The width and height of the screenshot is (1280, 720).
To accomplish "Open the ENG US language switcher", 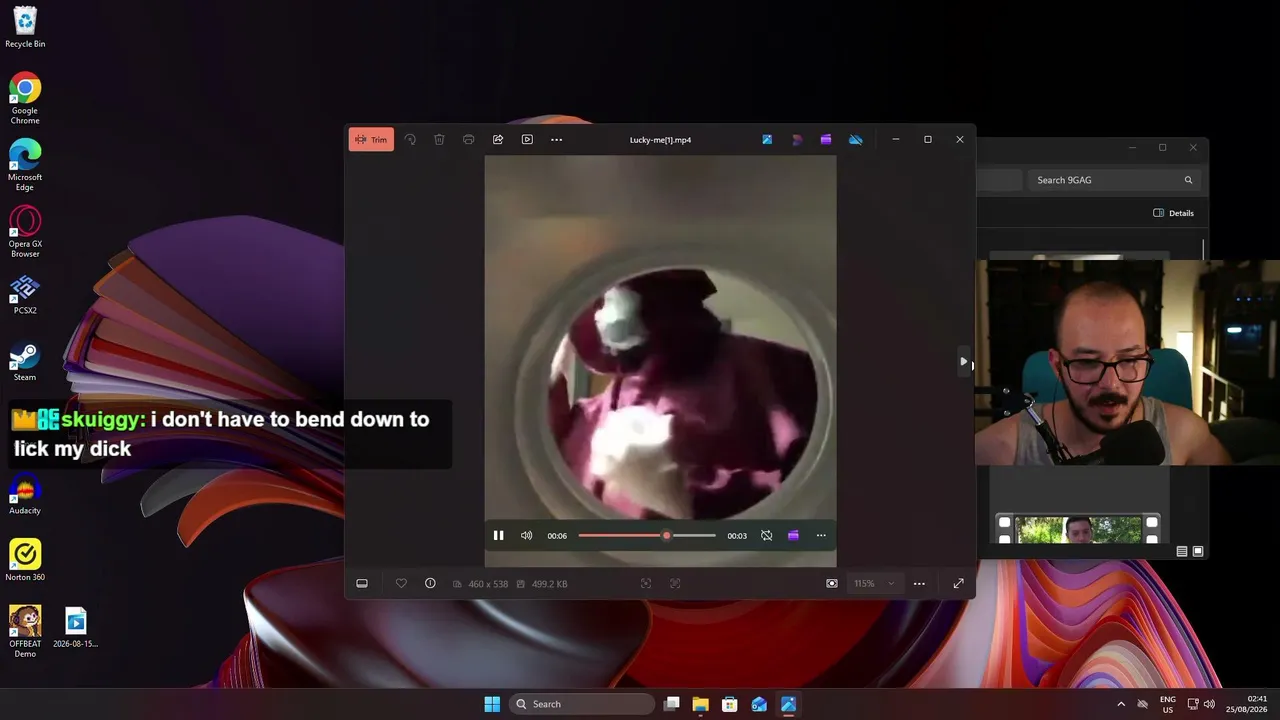I will (x=1167, y=704).
